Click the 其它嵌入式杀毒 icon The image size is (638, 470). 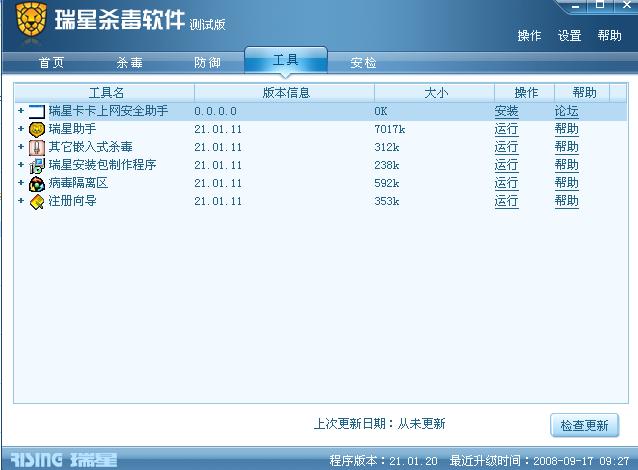[x=37, y=147]
